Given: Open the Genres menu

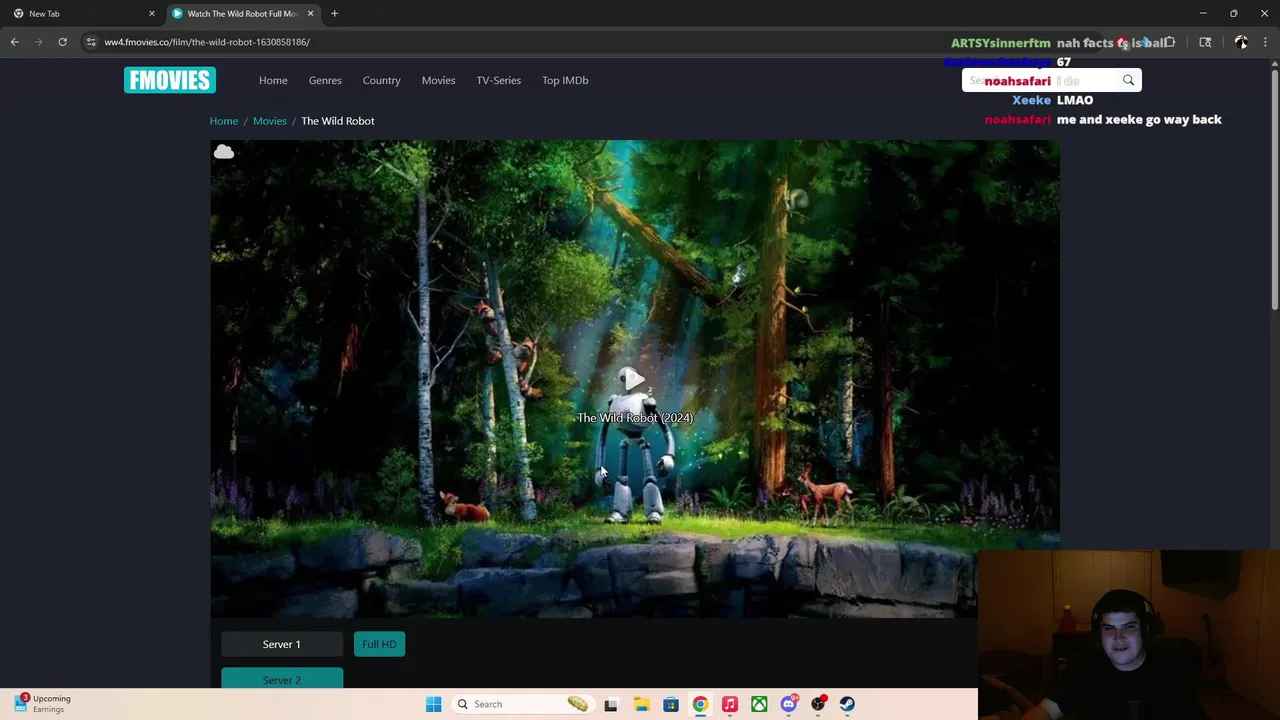Looking at the screenshot, I should click(x=325, y=80).
